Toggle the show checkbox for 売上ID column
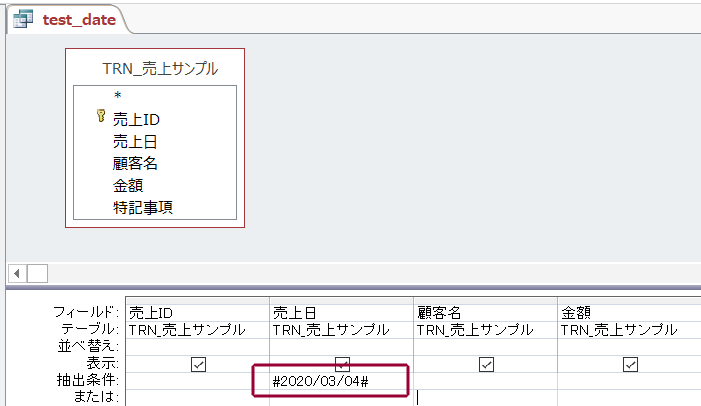This screenshot has height=406, width=701. pyautogui.click(x=198, y=365)
